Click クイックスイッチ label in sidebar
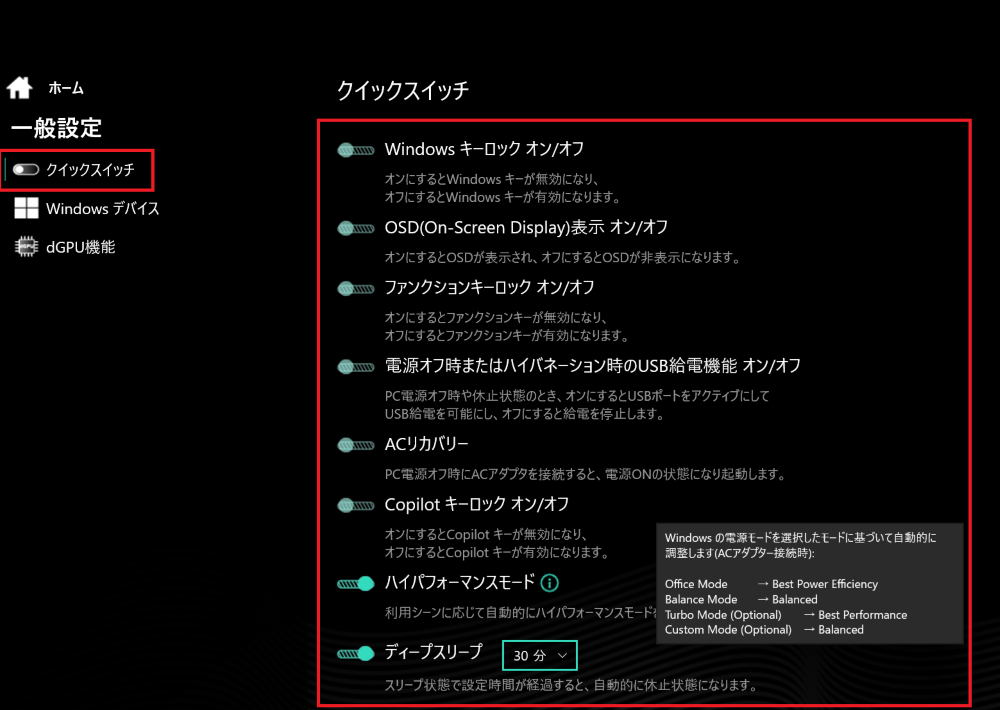 click(90, 170)
